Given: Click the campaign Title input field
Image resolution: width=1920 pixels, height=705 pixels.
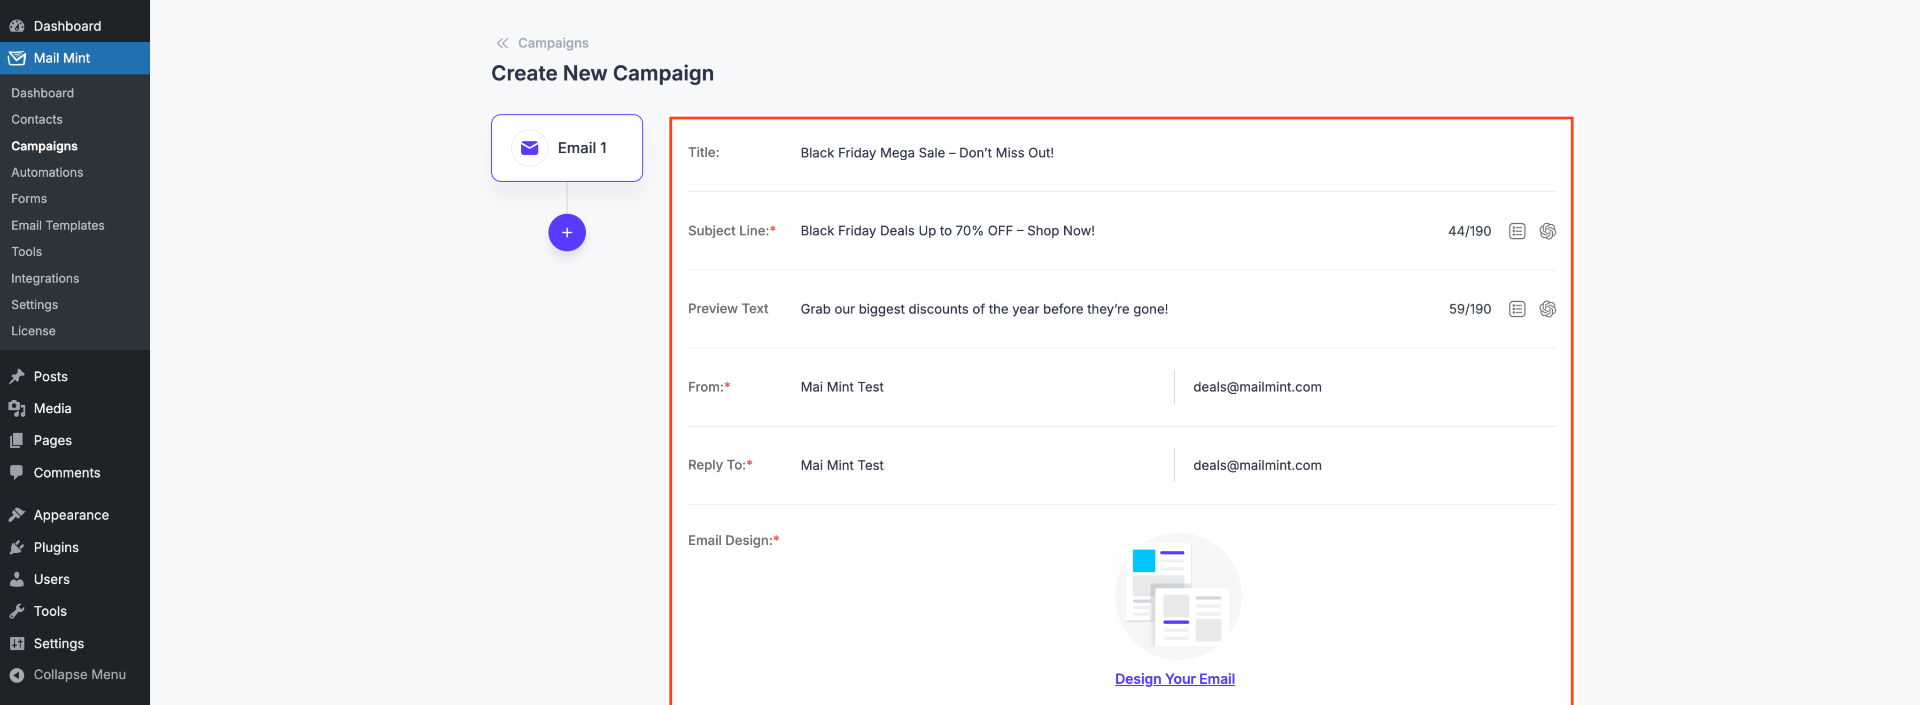Looking at the screenshot, I should [x=1176, y=153].
